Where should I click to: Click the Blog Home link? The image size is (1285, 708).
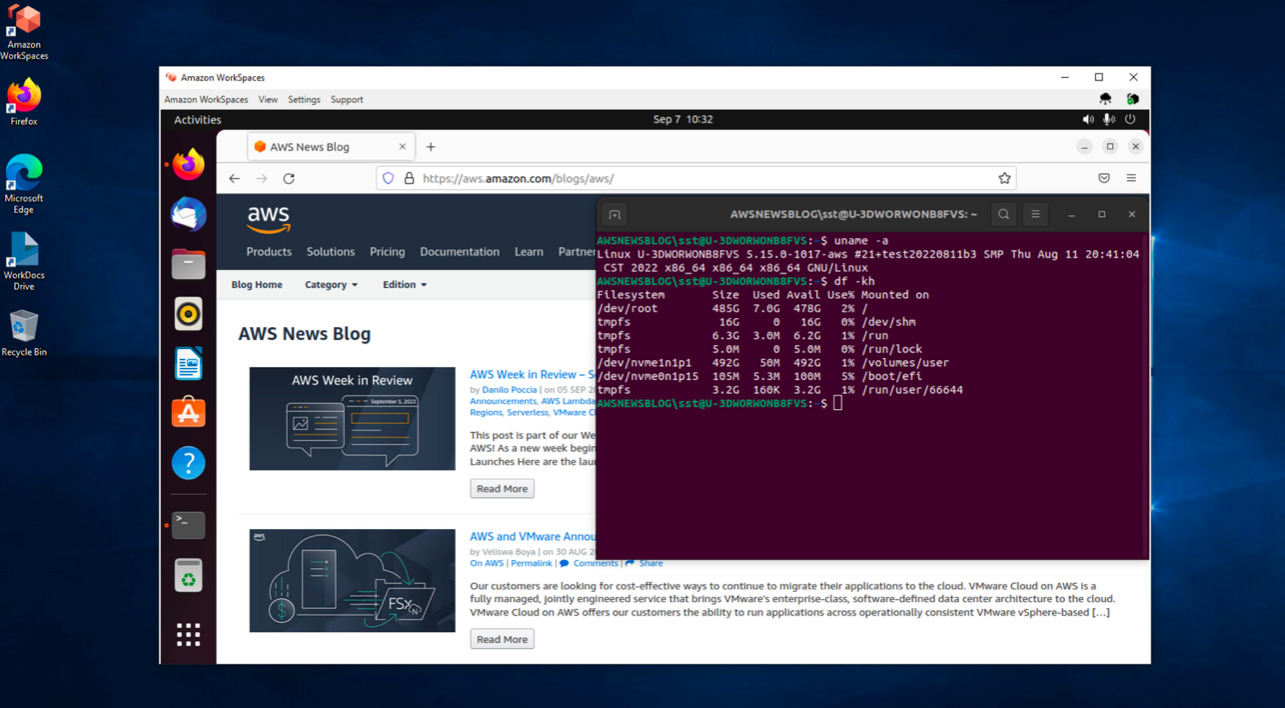click(x=257, y=285)
